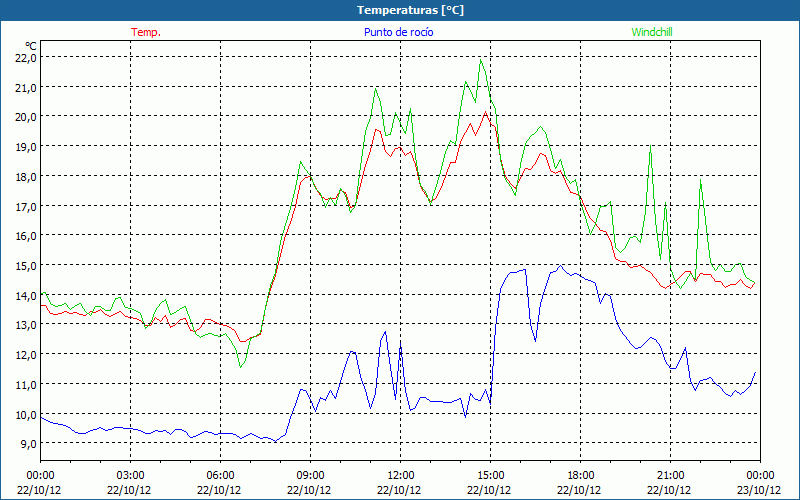
Task: Click the 14,0 y-axis value
Action: pyautogui.click(x=26, y=296)
